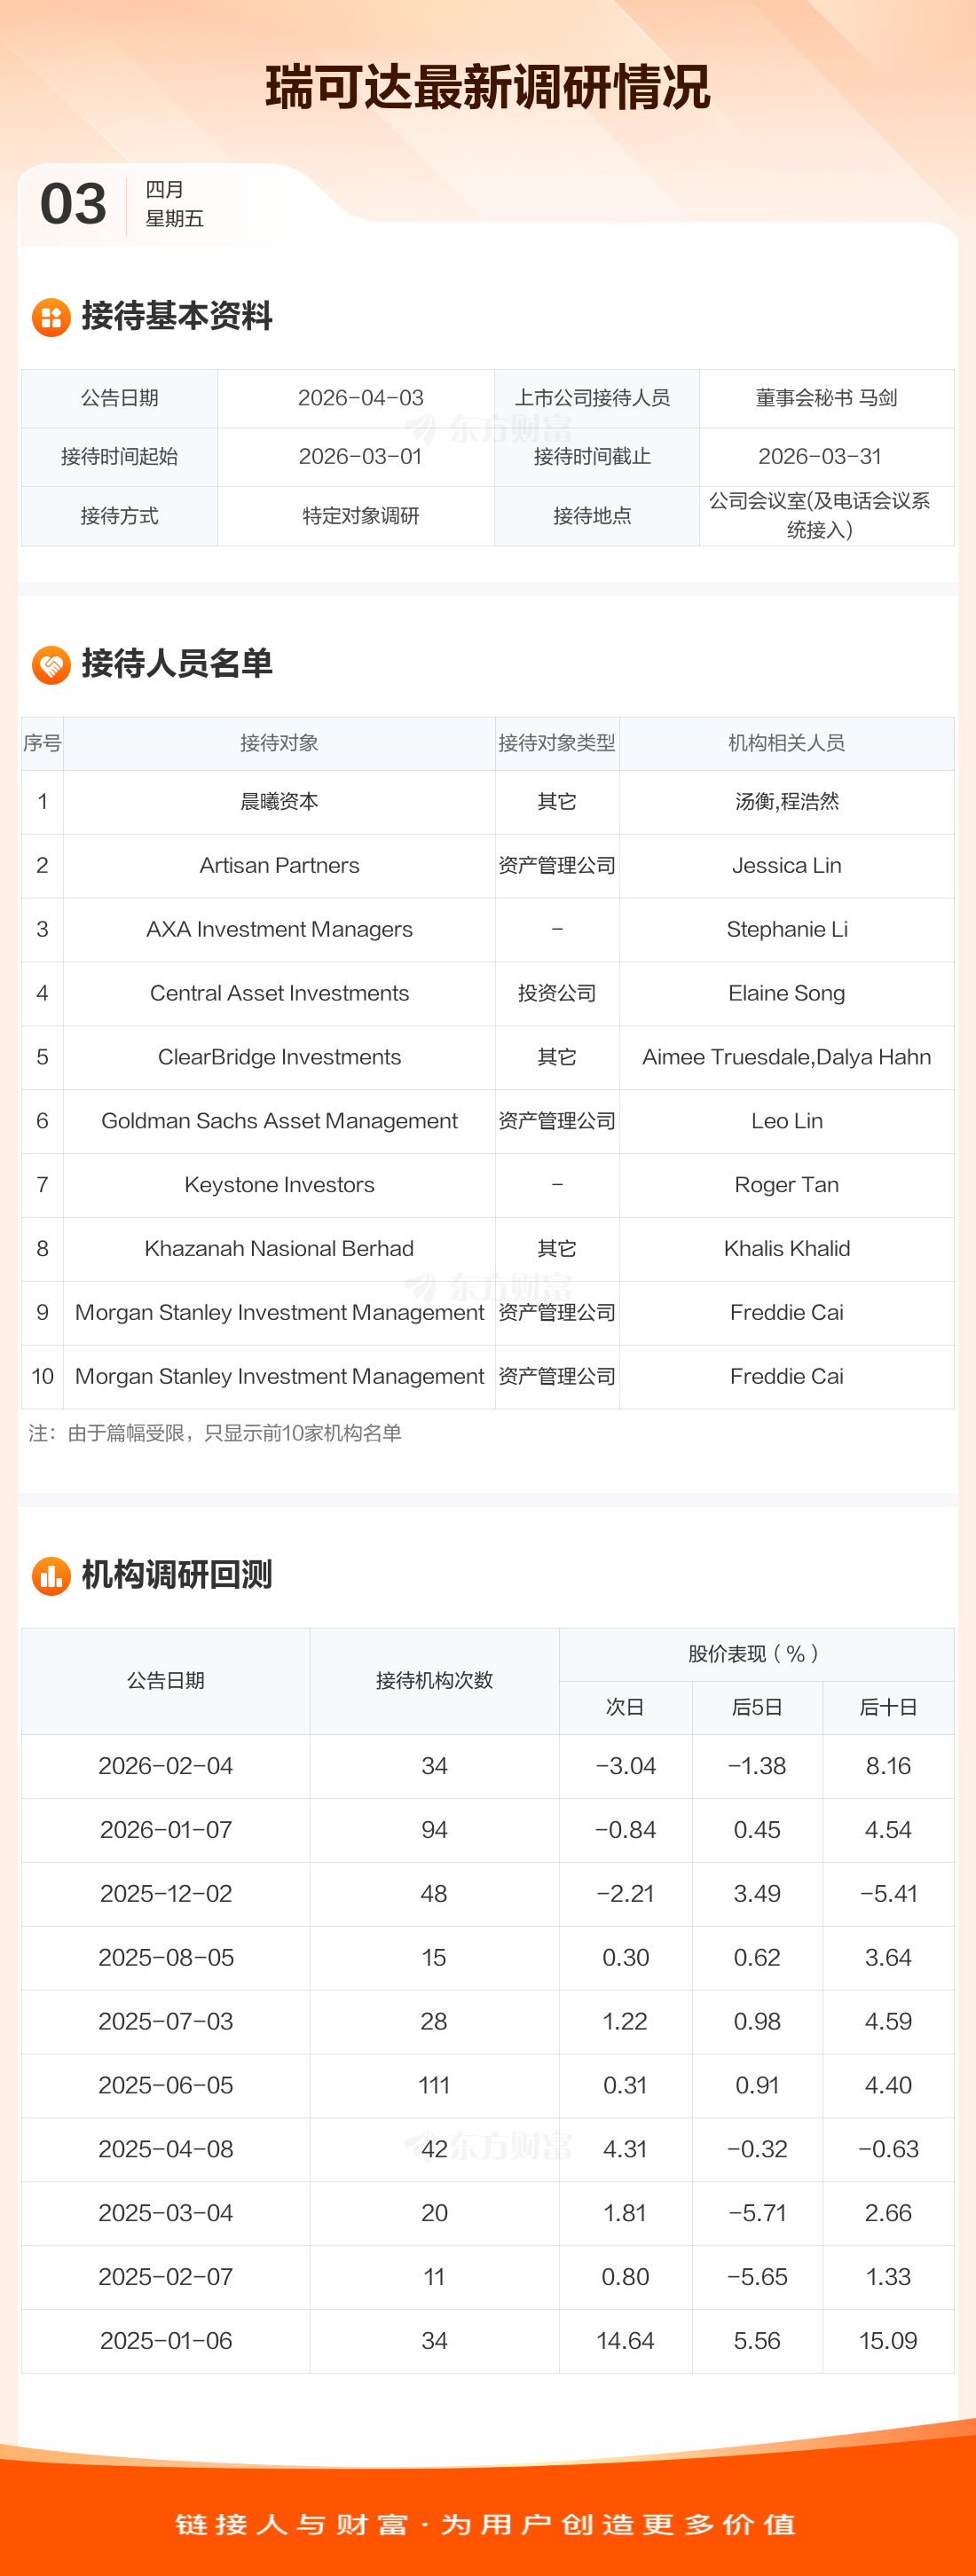Click the name Roger Tan
The image size is (976, 2576).
[787, 1186]
